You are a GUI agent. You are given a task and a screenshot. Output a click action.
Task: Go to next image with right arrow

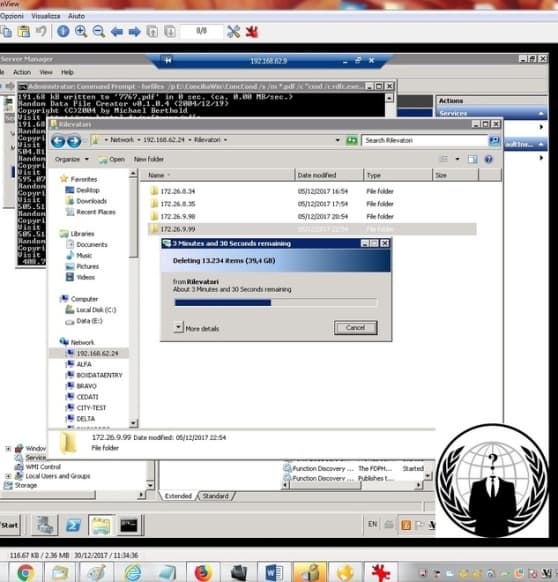pyautogui.click(x=134, y=32)
